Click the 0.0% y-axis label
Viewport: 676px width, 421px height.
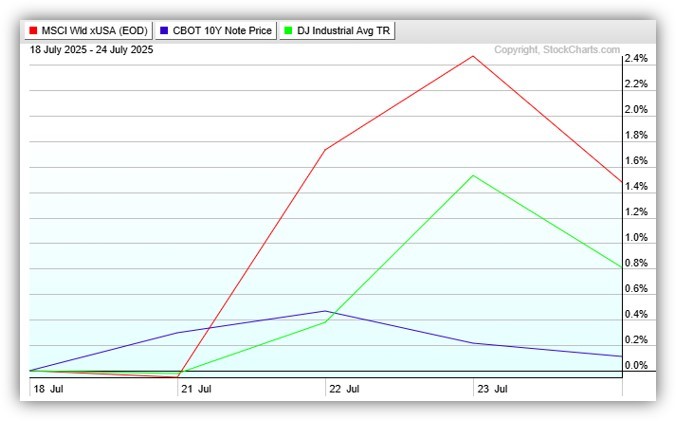(x=636, y=366)
